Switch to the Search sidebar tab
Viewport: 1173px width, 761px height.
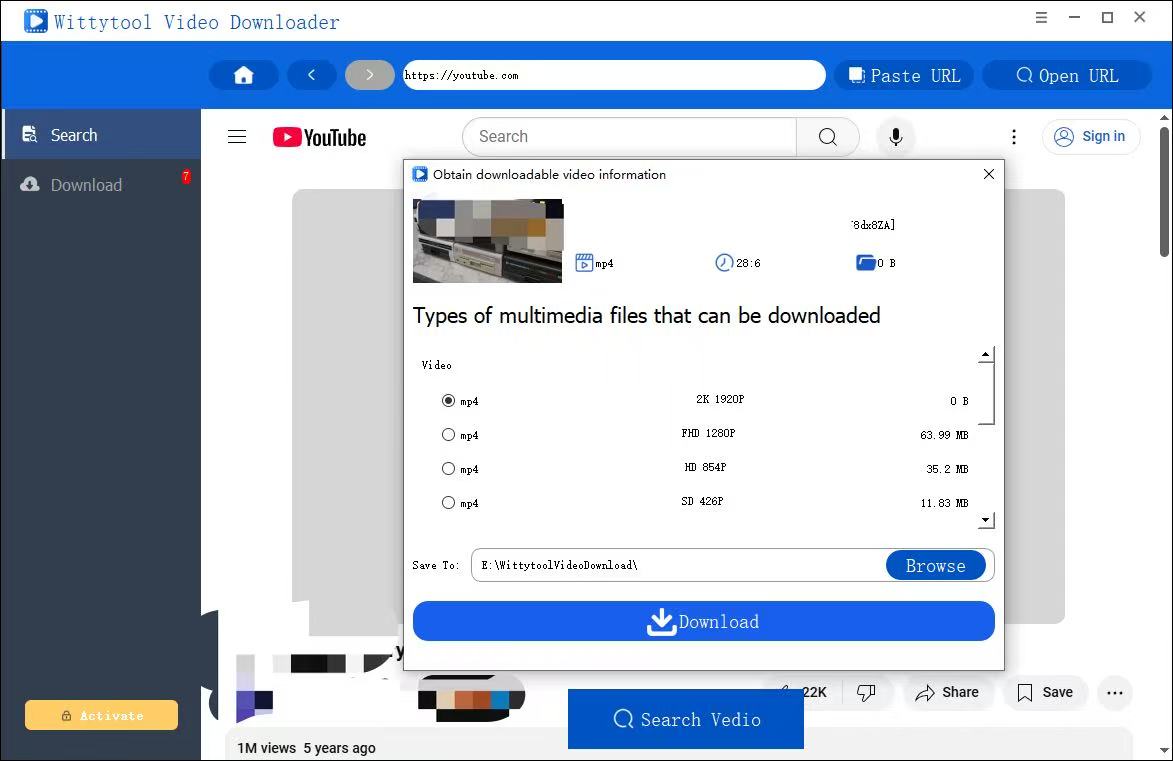tap(100, 135)
